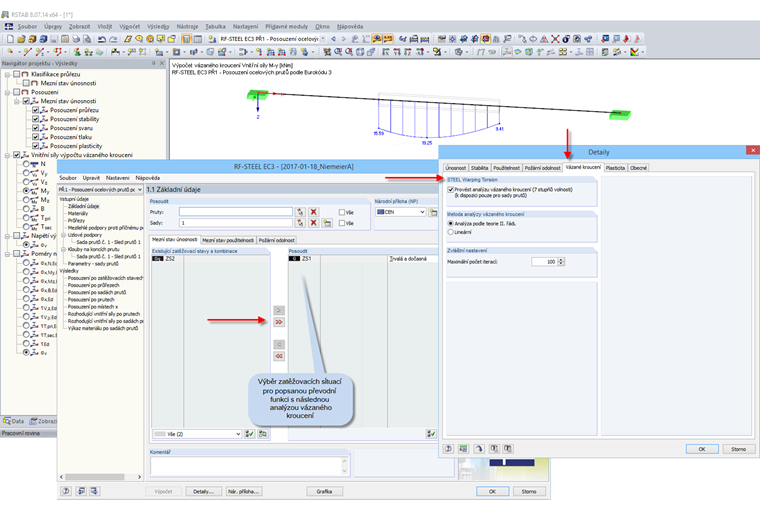Open RF-STEEL EC3 PŘ1 module dropdown in toolbar
This screenshot has width=760, height=509.
click(x=323, y=39)
